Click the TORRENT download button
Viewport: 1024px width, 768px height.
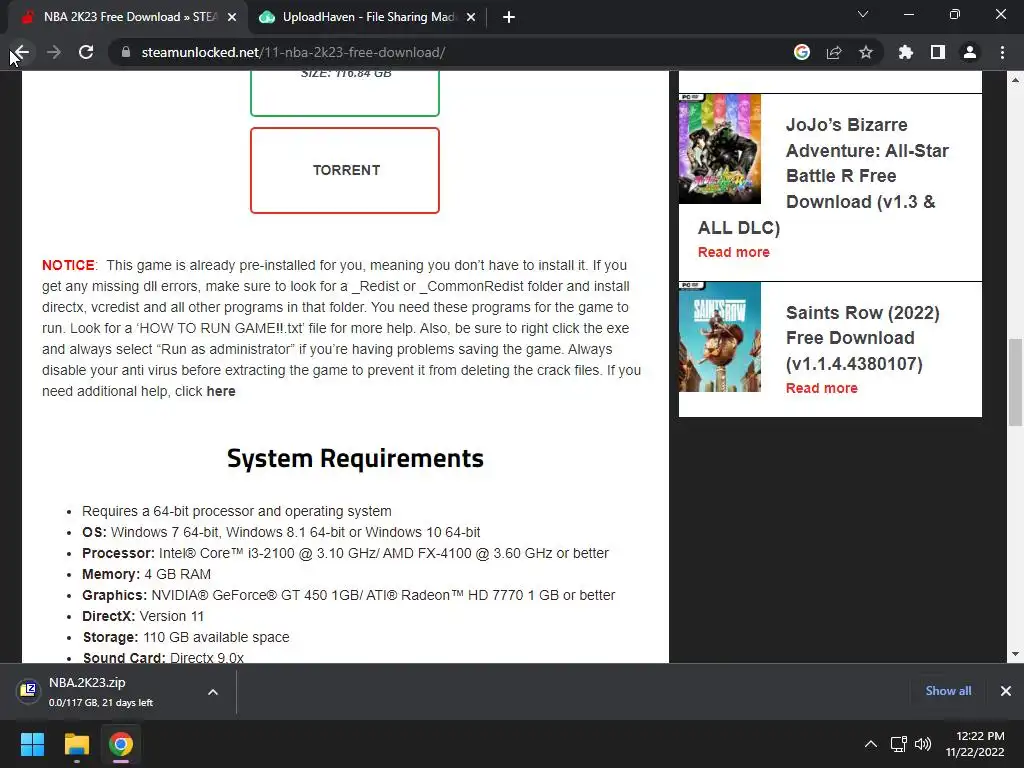[x=345, y=170]
